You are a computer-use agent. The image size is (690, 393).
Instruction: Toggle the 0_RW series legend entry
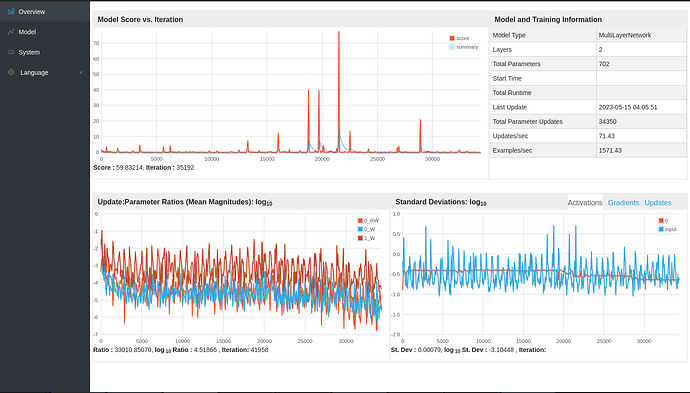[x=368, y=220]
